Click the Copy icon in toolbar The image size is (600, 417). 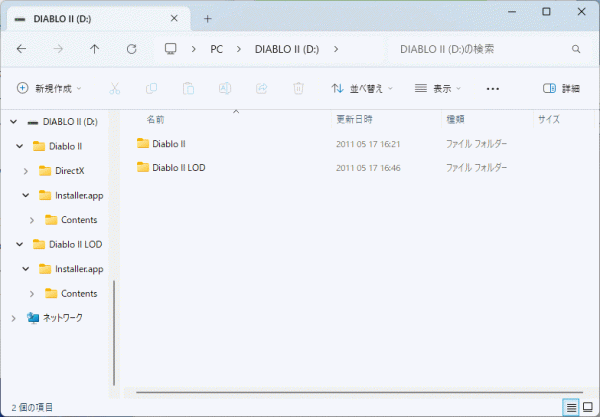coord(151,88)
